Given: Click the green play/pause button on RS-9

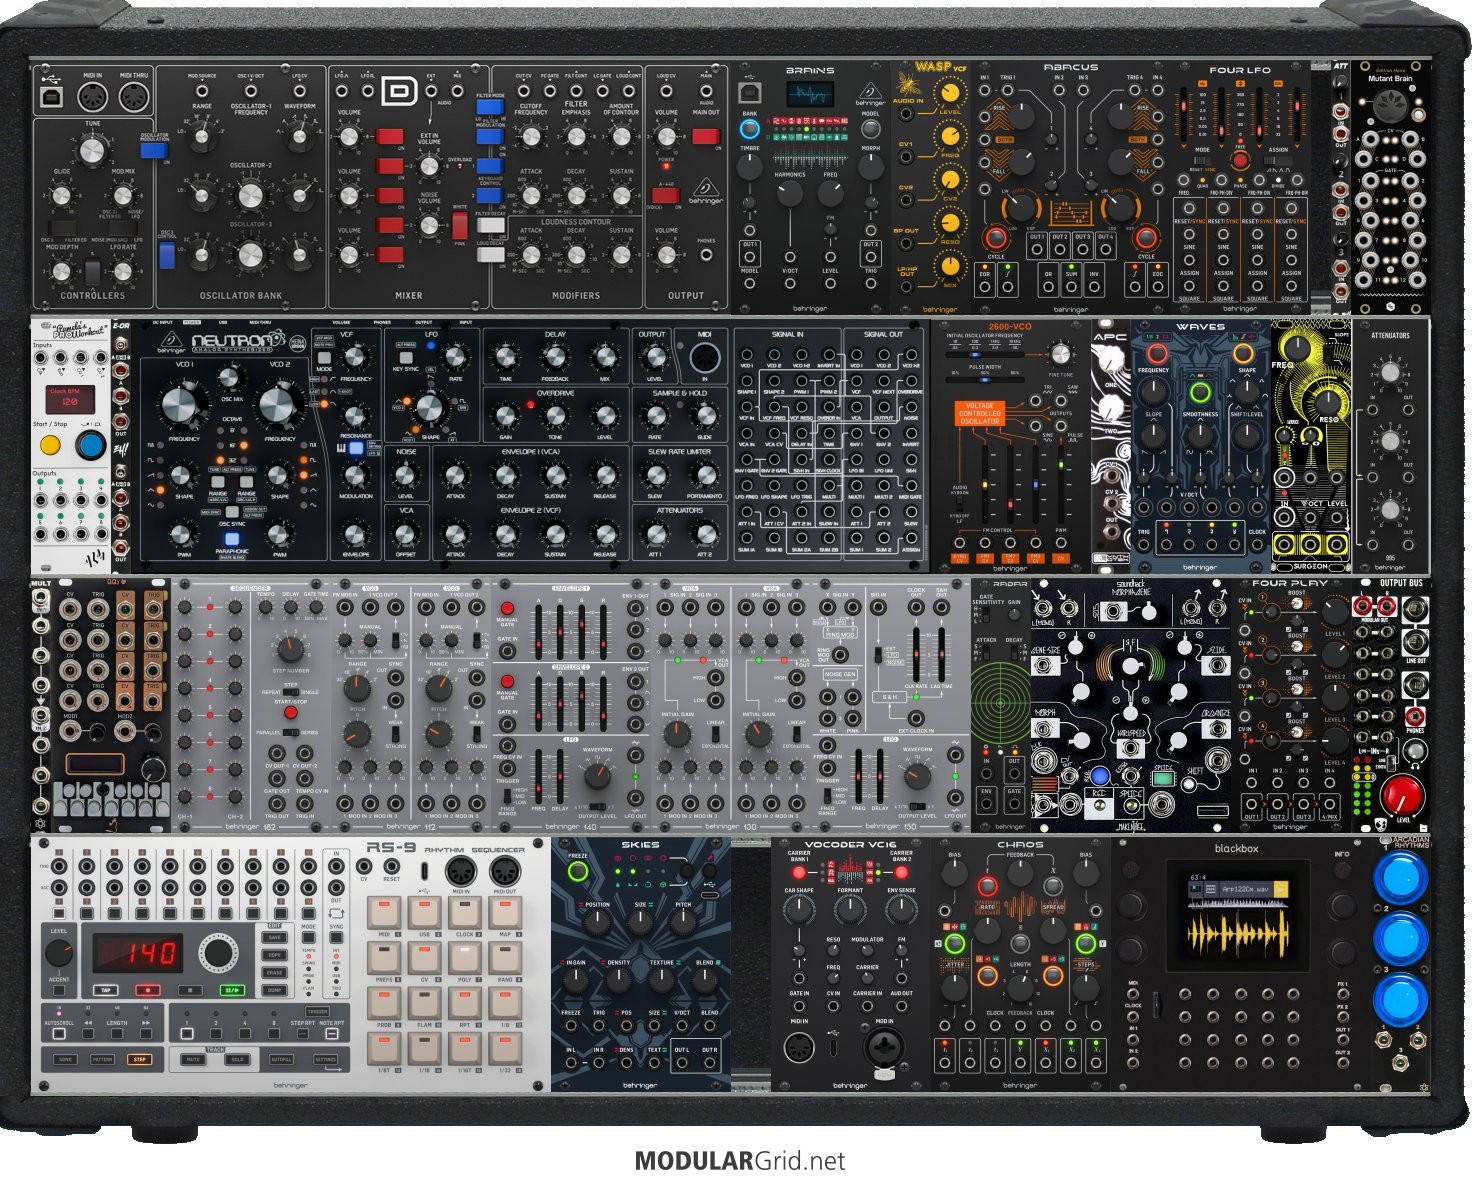Looking at the screenshot, I should (232, 990).
